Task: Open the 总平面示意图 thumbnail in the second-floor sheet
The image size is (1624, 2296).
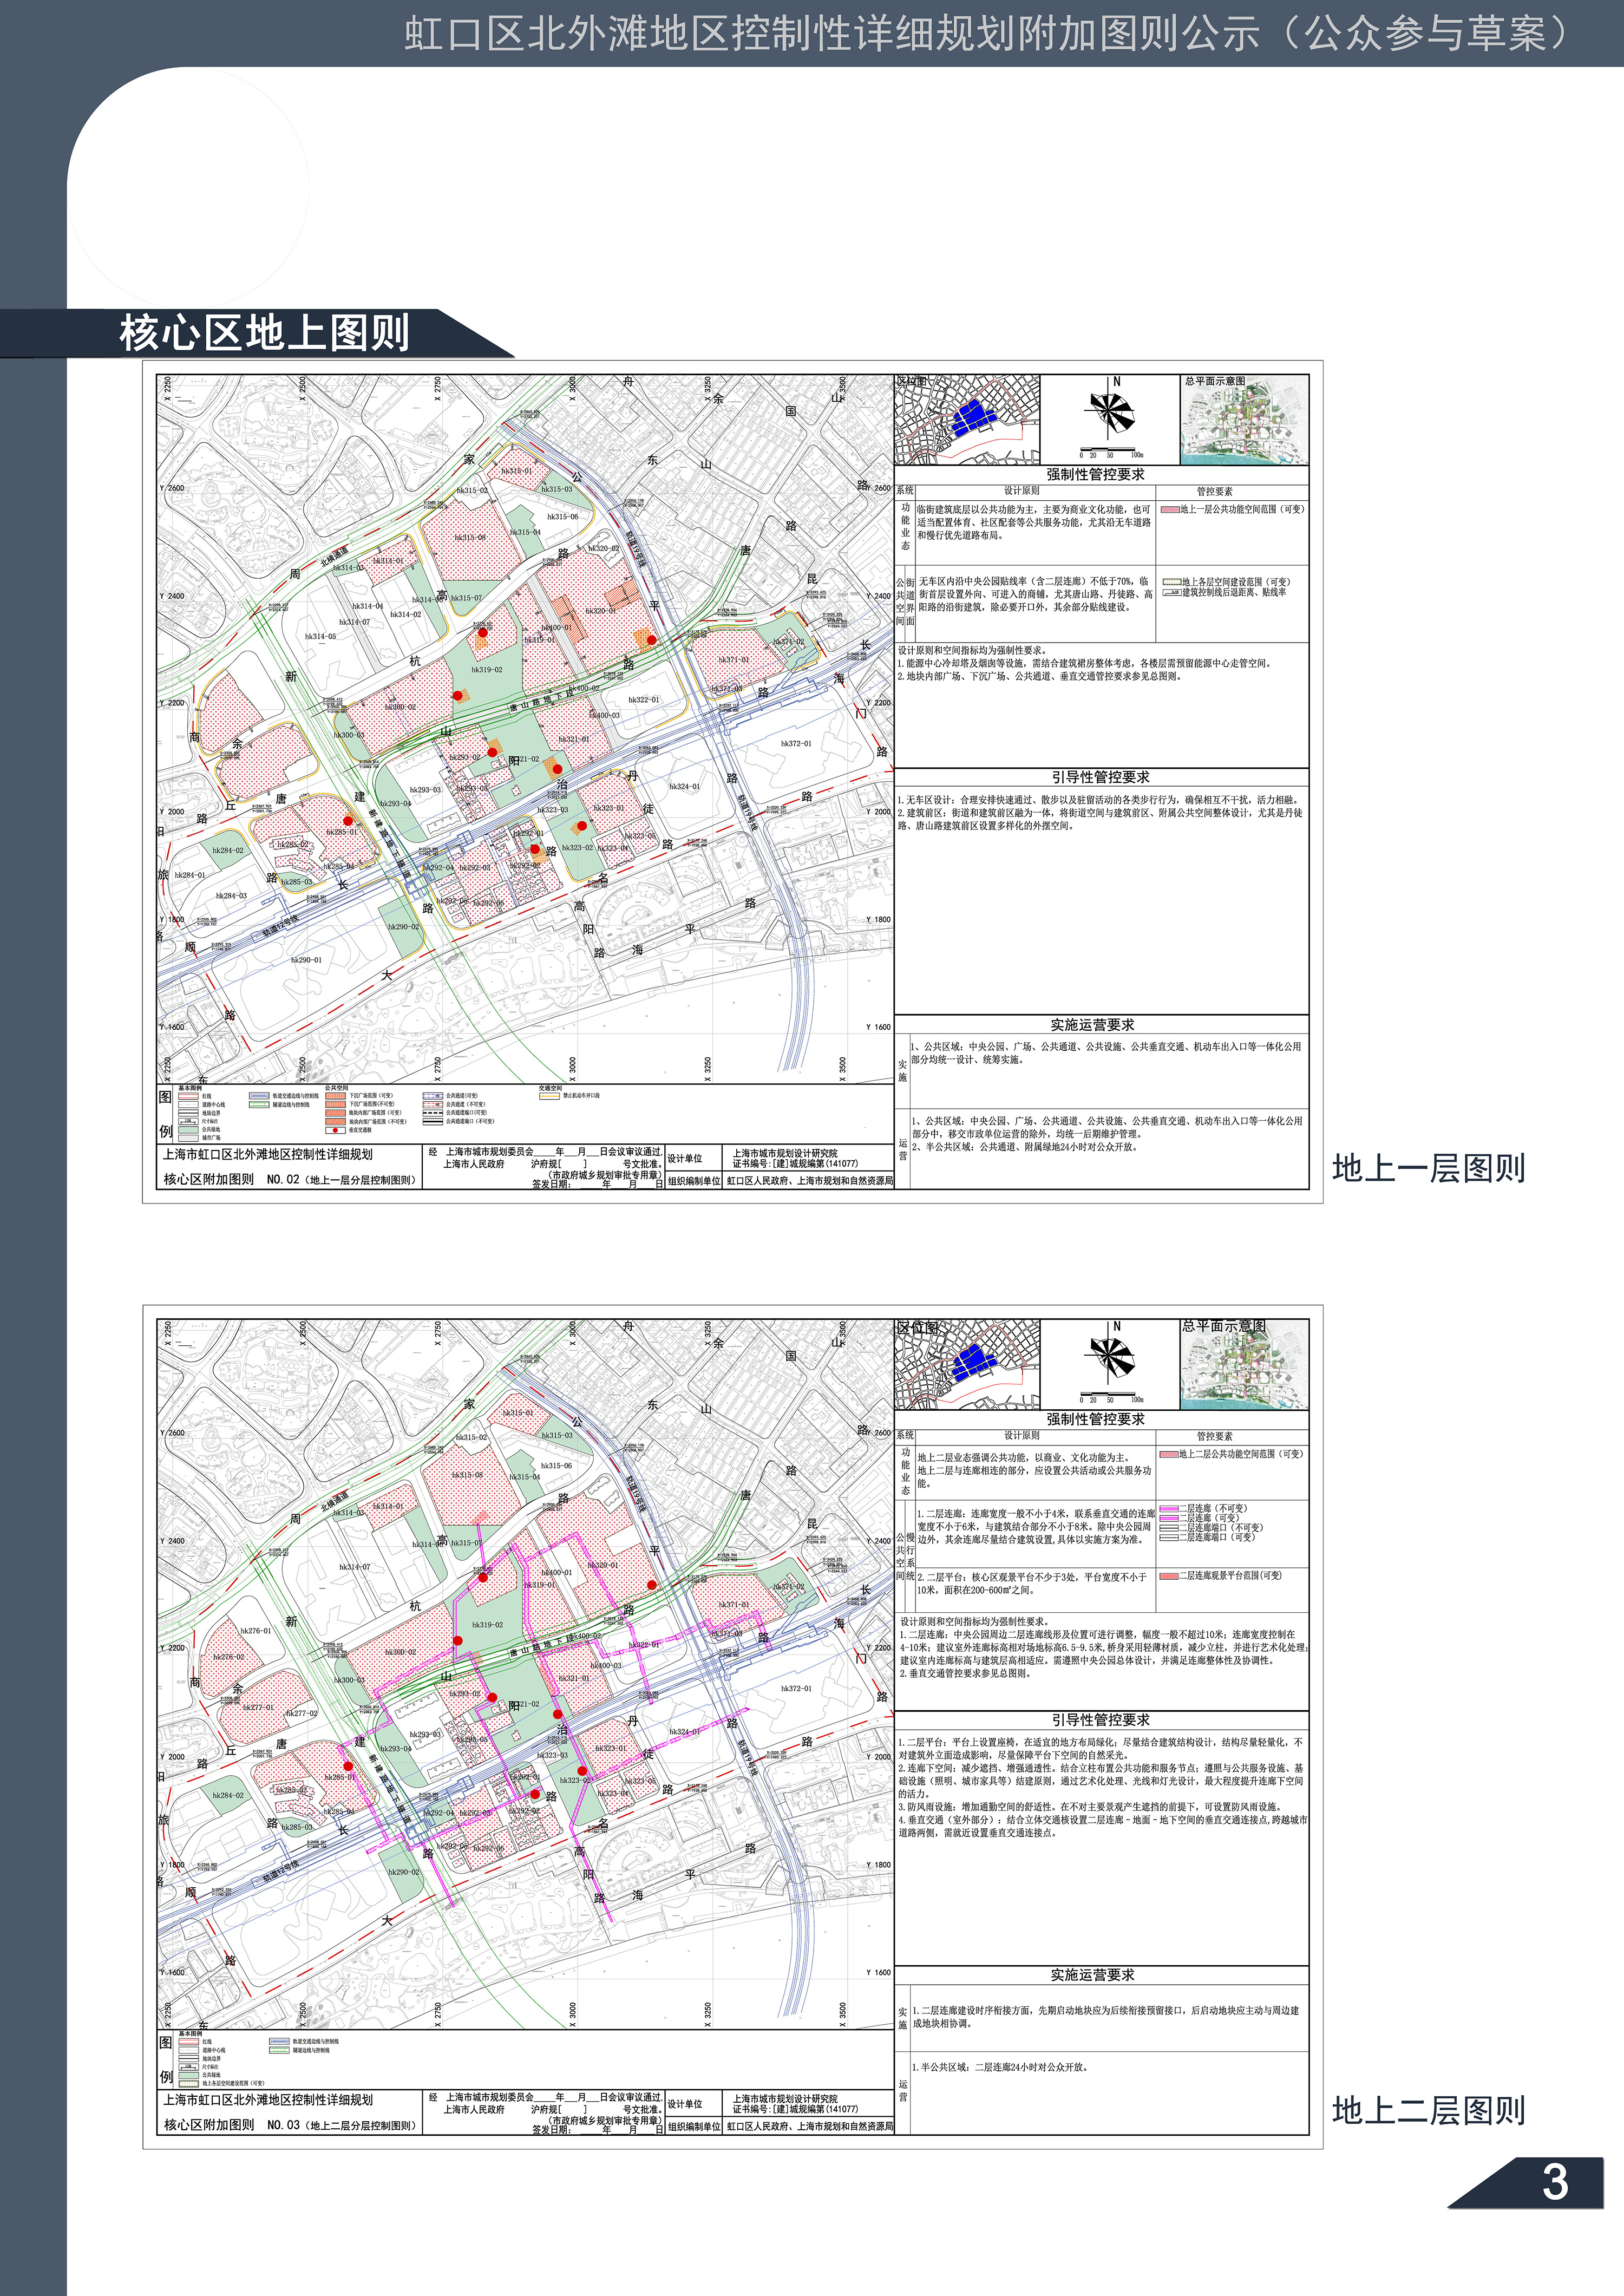Action: pos(1244,1365)
